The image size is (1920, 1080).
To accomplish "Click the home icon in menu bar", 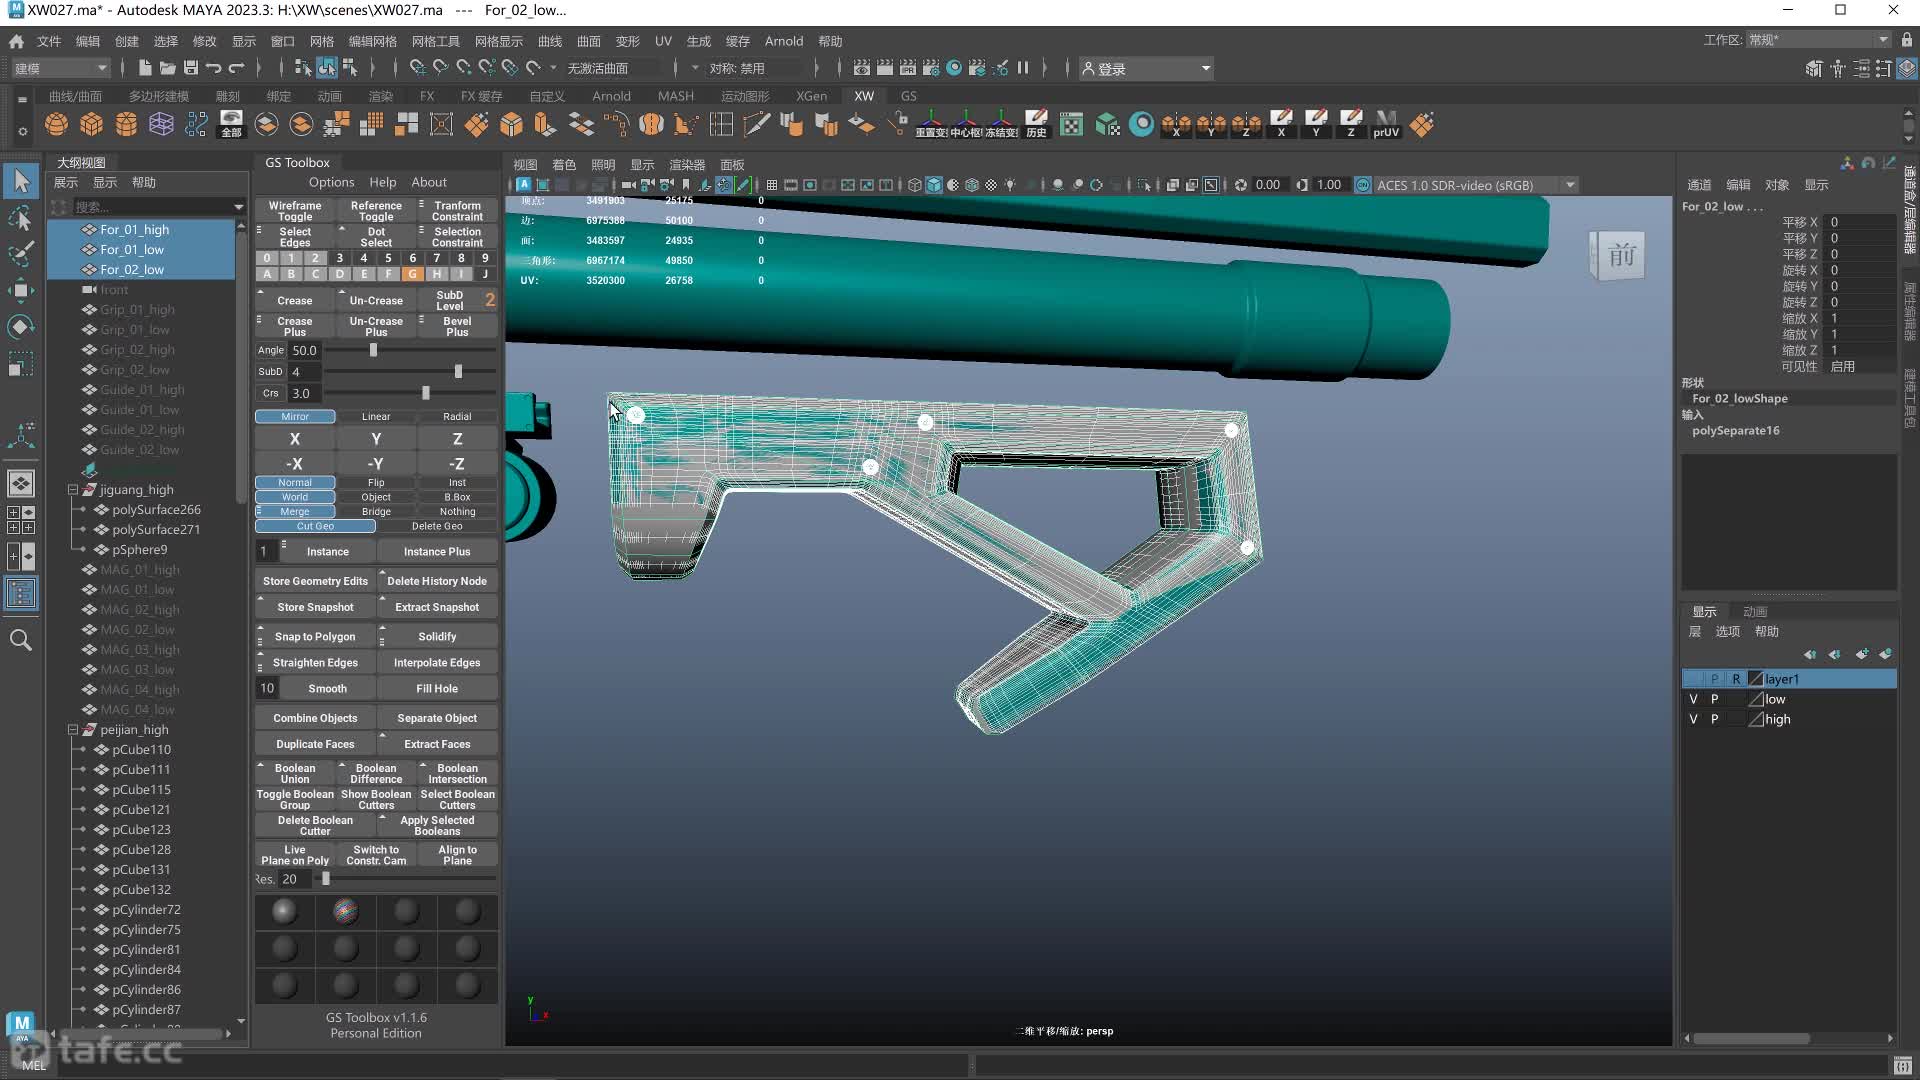I will 16,41.
